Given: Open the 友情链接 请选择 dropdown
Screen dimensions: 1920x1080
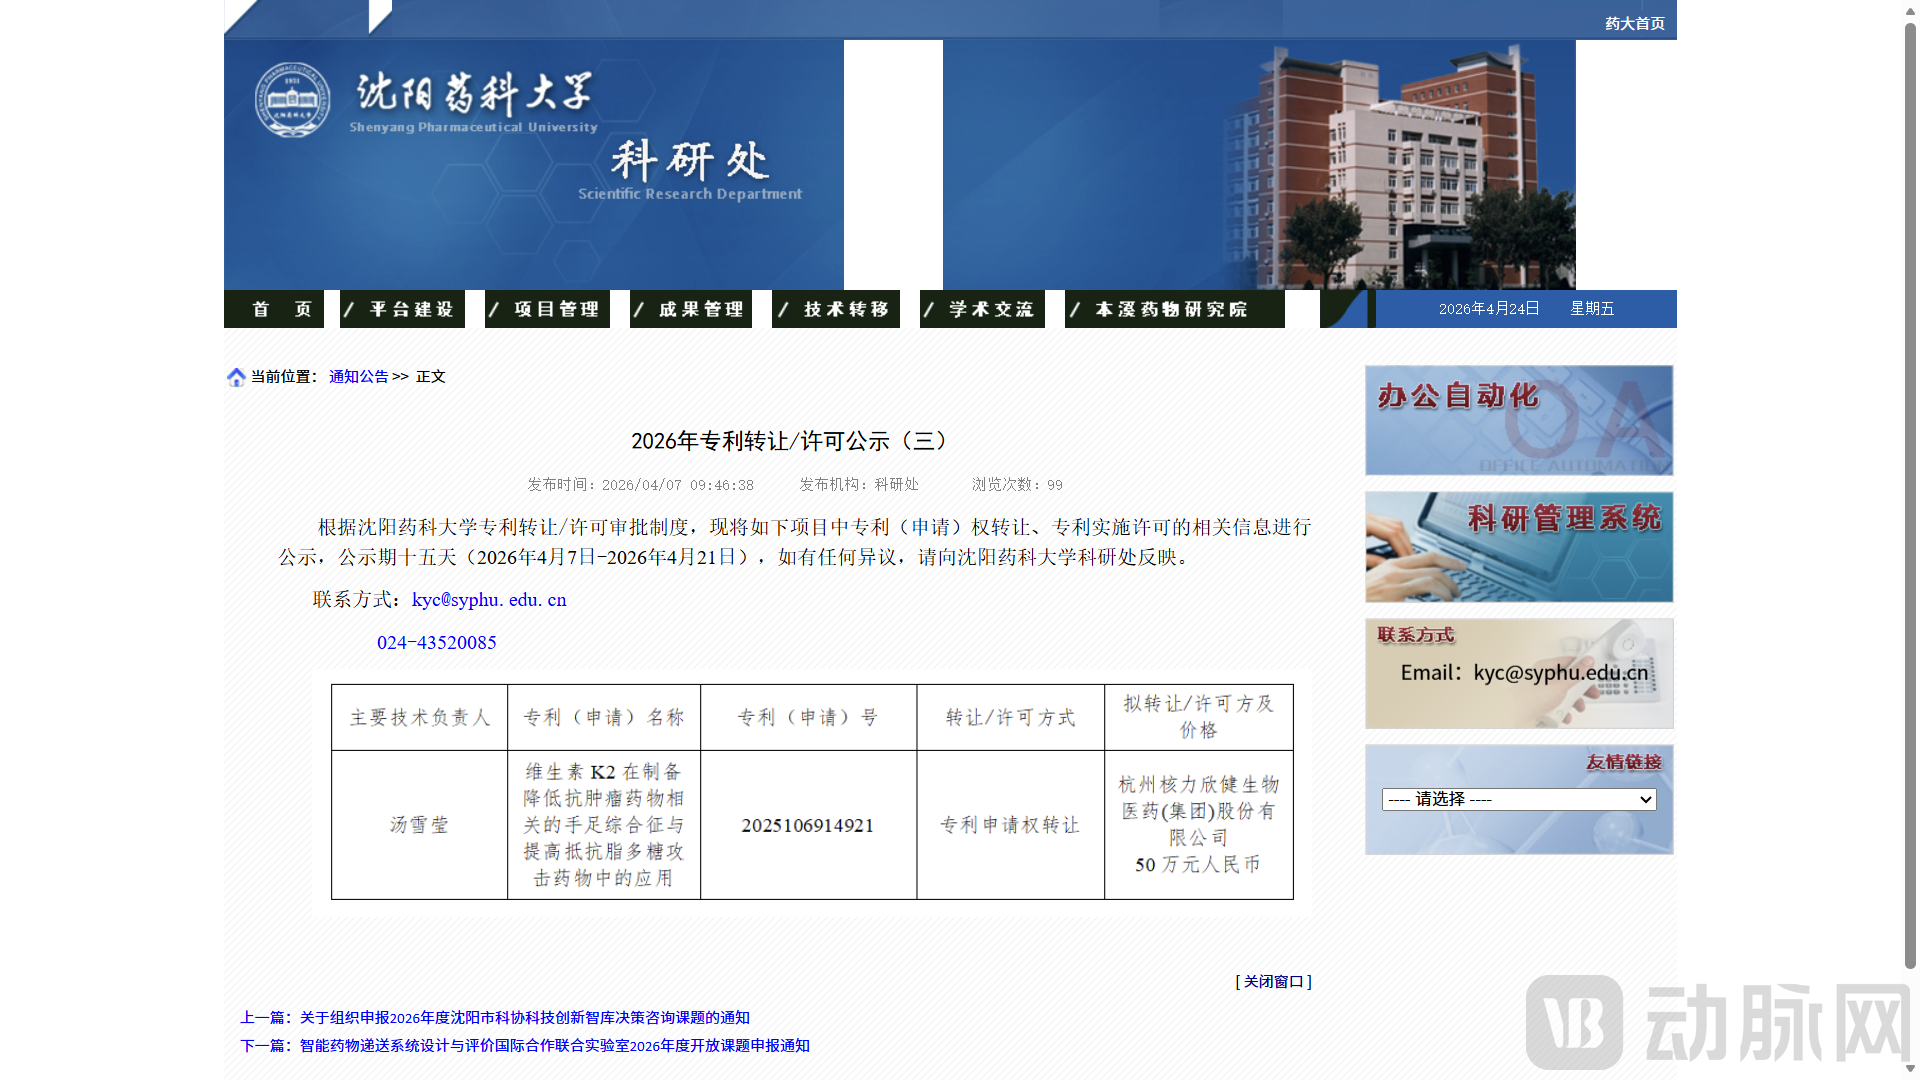Looking at the screenshot, I should click(1518, 799).
